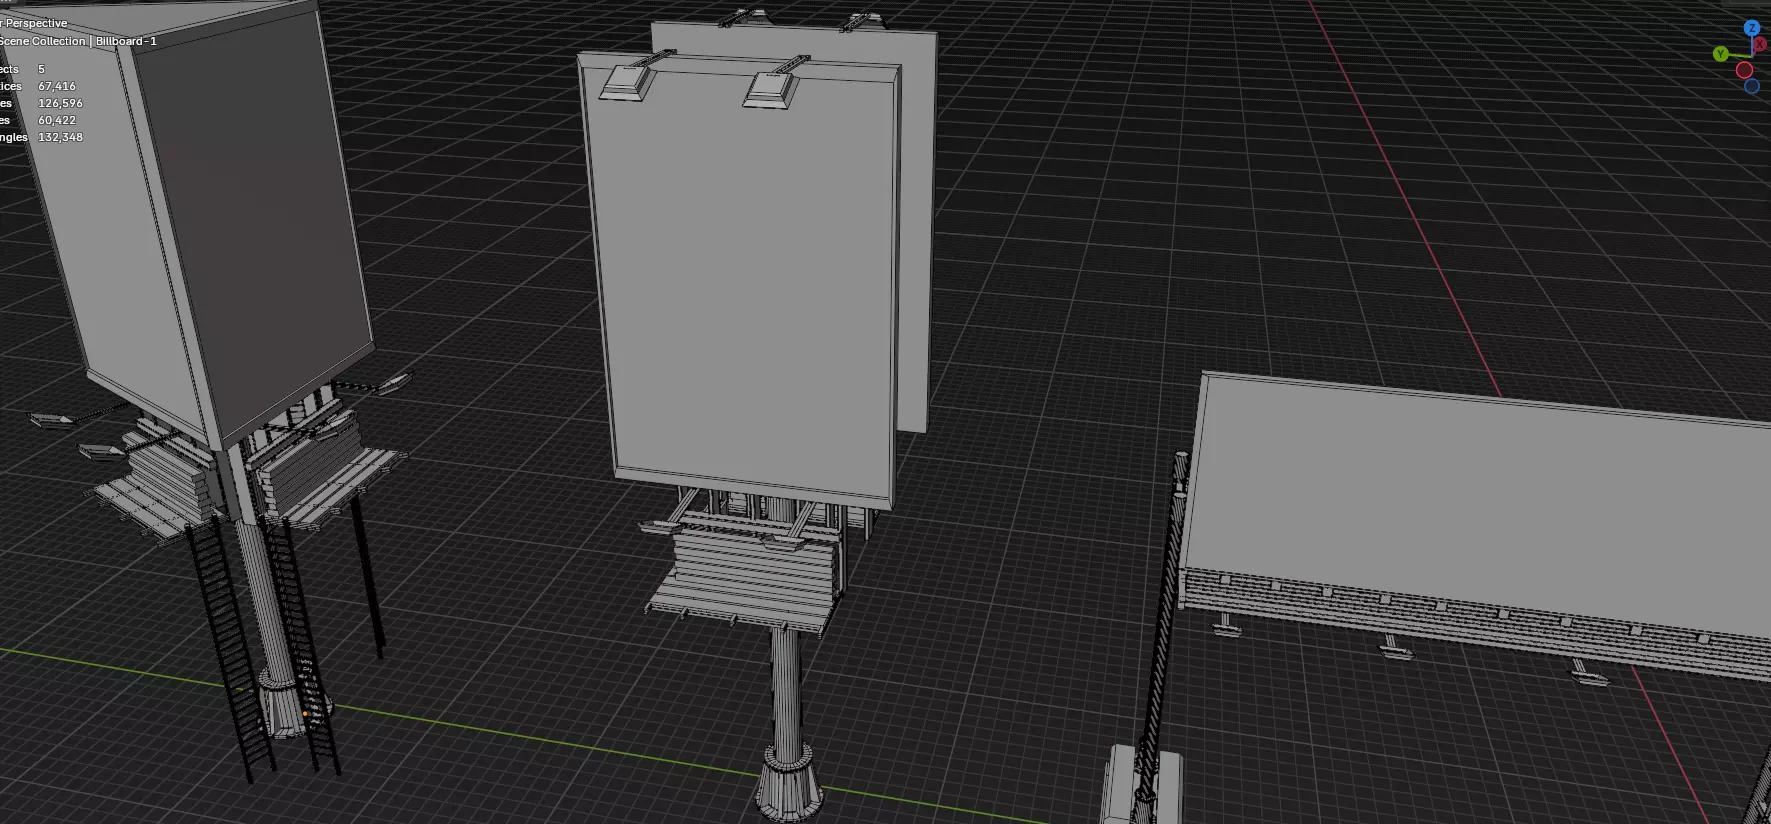Click the blue Z axis on the navigation gizmo
This screenshot has width=1771, height=824.
click(x=1752, y=28)
